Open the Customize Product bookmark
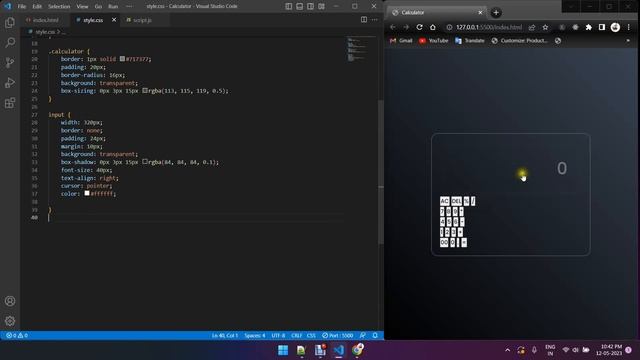Image resolution: width=640 pixels, height=360 pixels. 519,41
